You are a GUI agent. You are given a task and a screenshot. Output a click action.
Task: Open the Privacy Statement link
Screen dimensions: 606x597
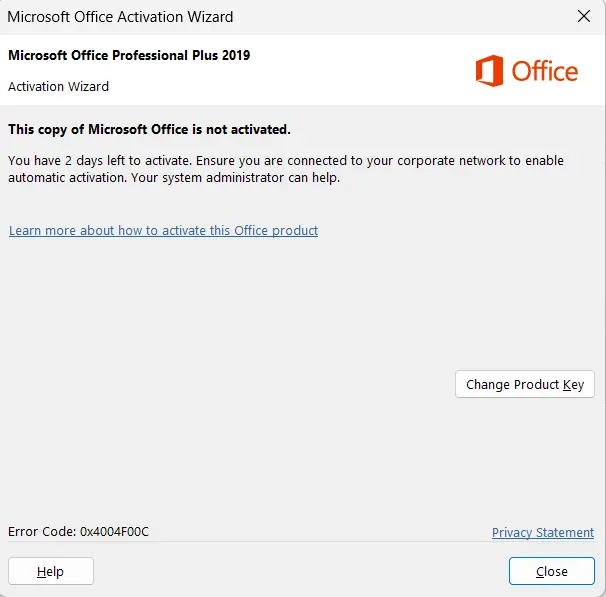[543, 532]
